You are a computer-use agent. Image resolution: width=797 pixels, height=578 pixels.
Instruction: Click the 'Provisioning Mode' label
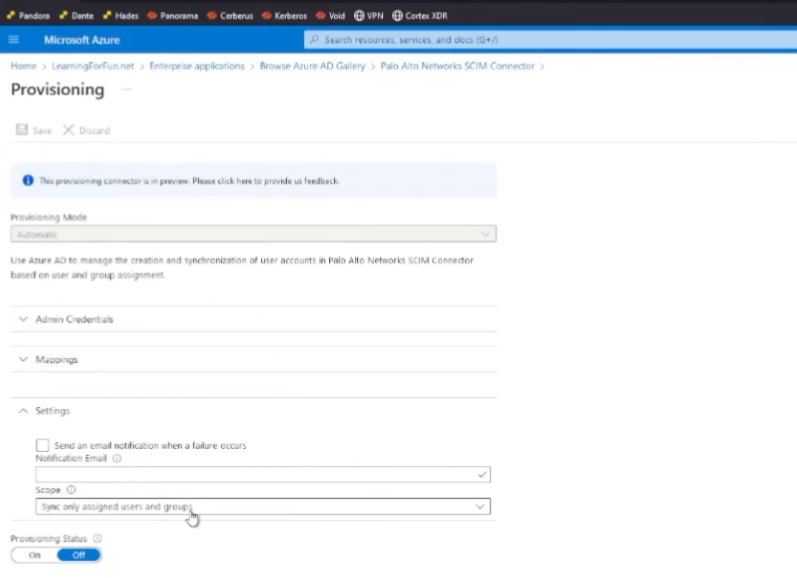49,217
